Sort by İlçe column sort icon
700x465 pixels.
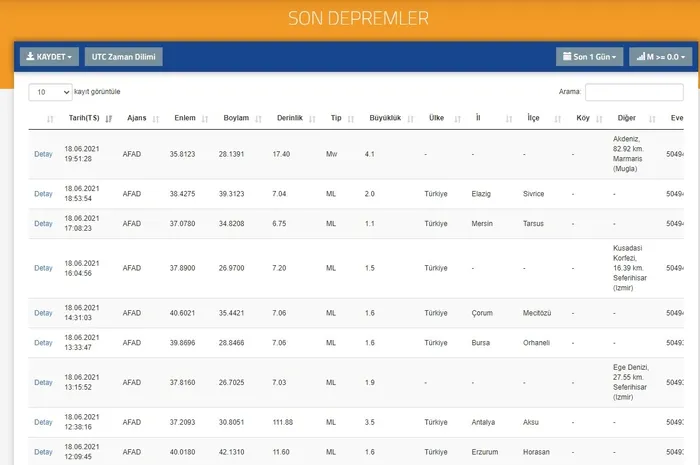coord(557,119)
